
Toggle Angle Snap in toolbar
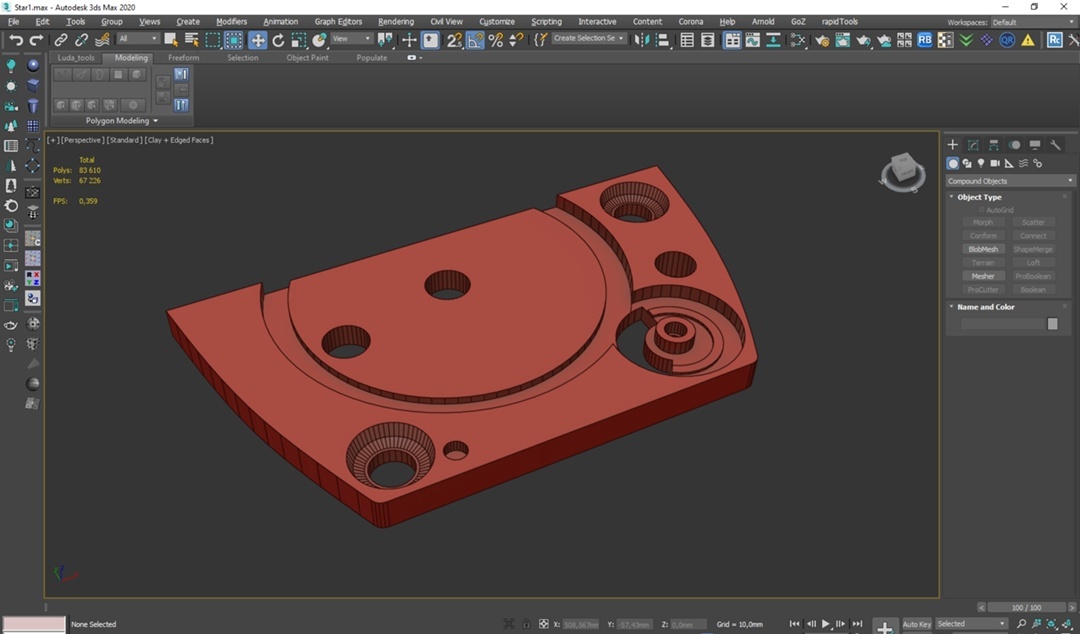click(x=475, y=40)
